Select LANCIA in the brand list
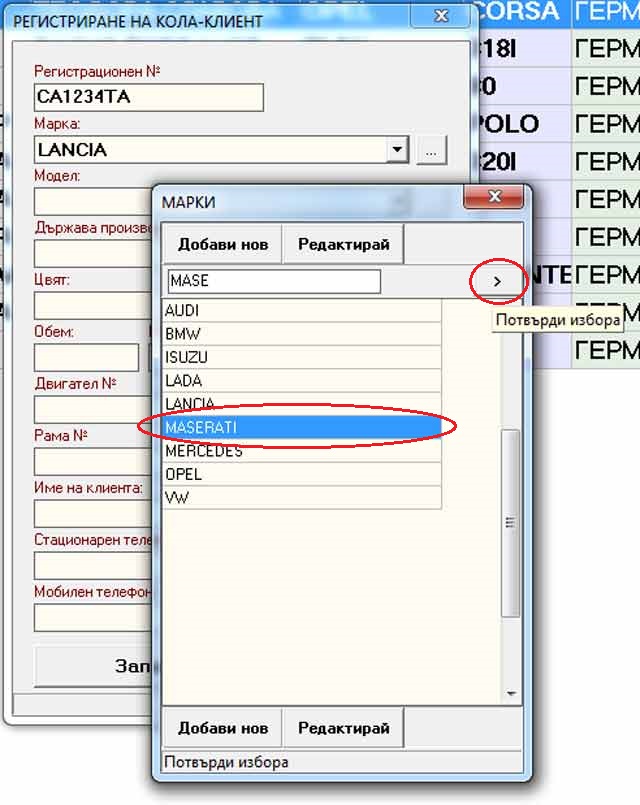 point(302,404)
